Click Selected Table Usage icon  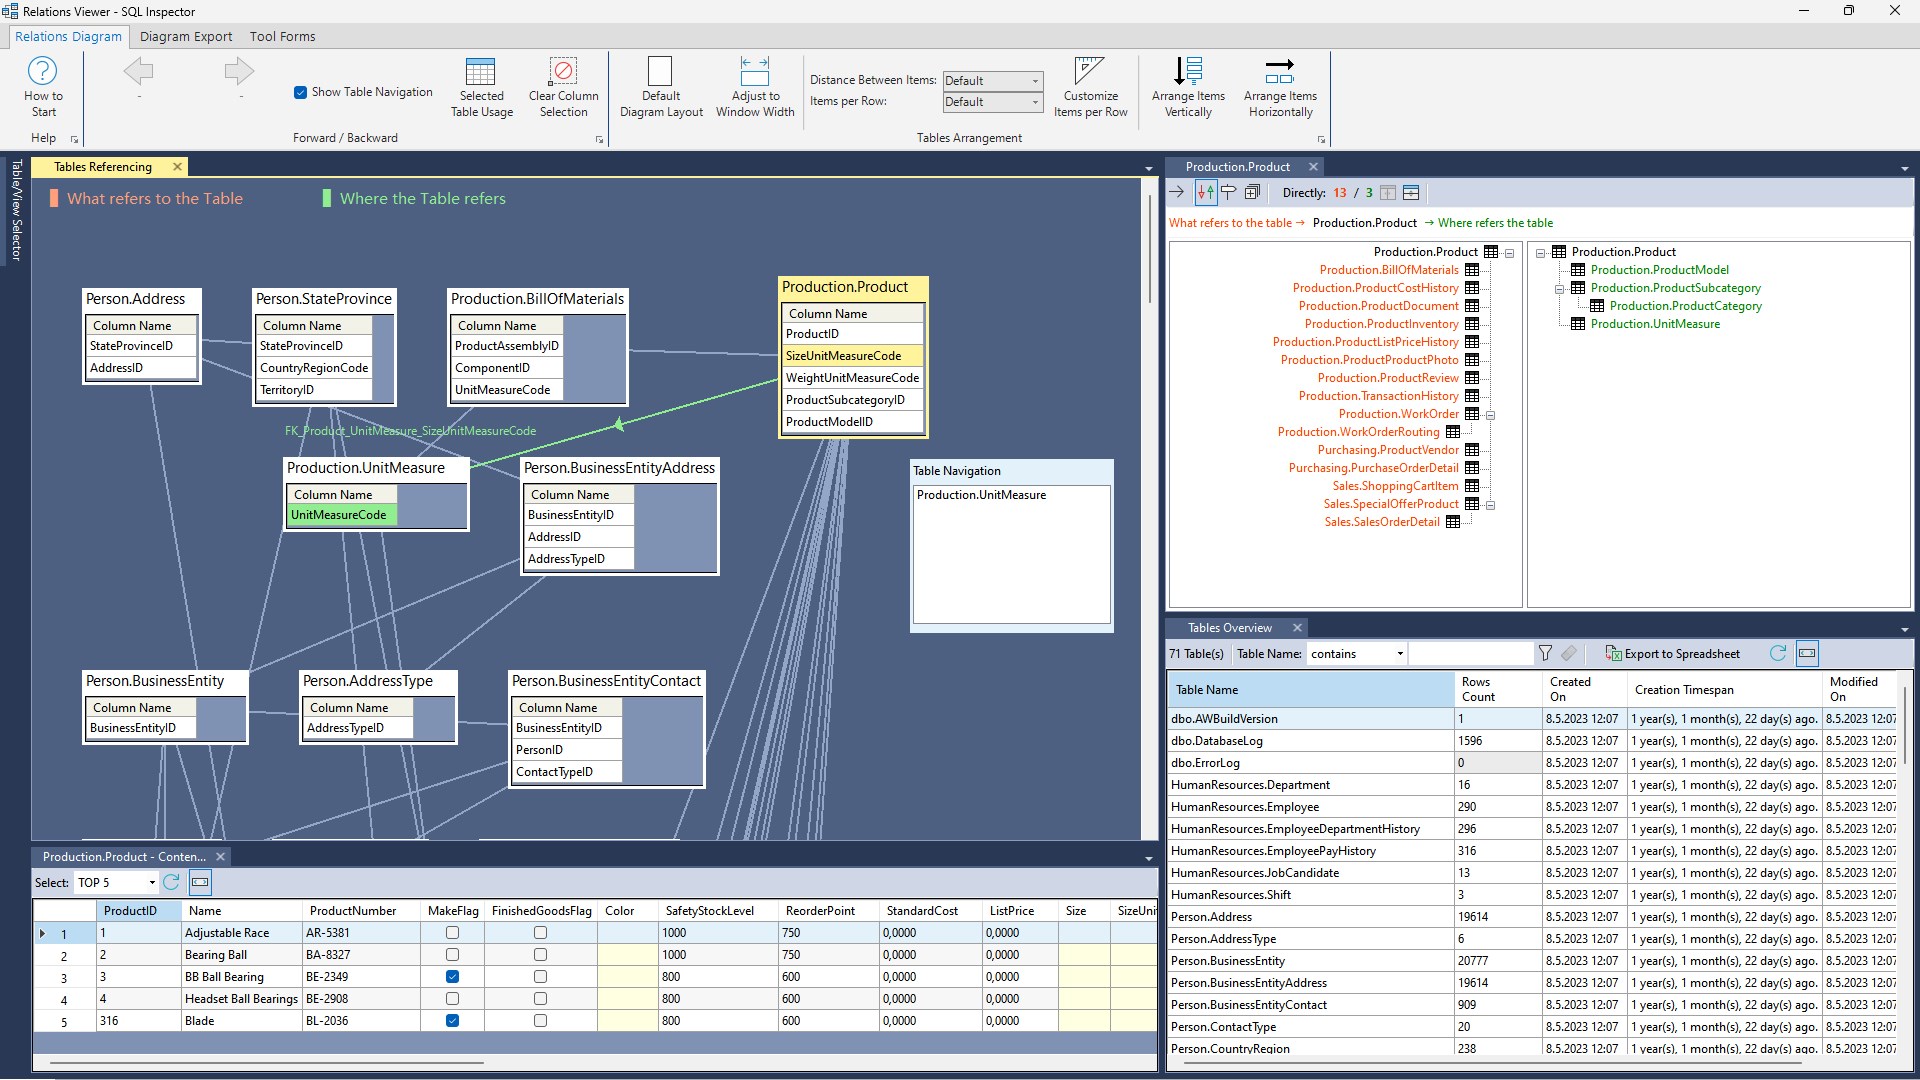tap(481, 72)
